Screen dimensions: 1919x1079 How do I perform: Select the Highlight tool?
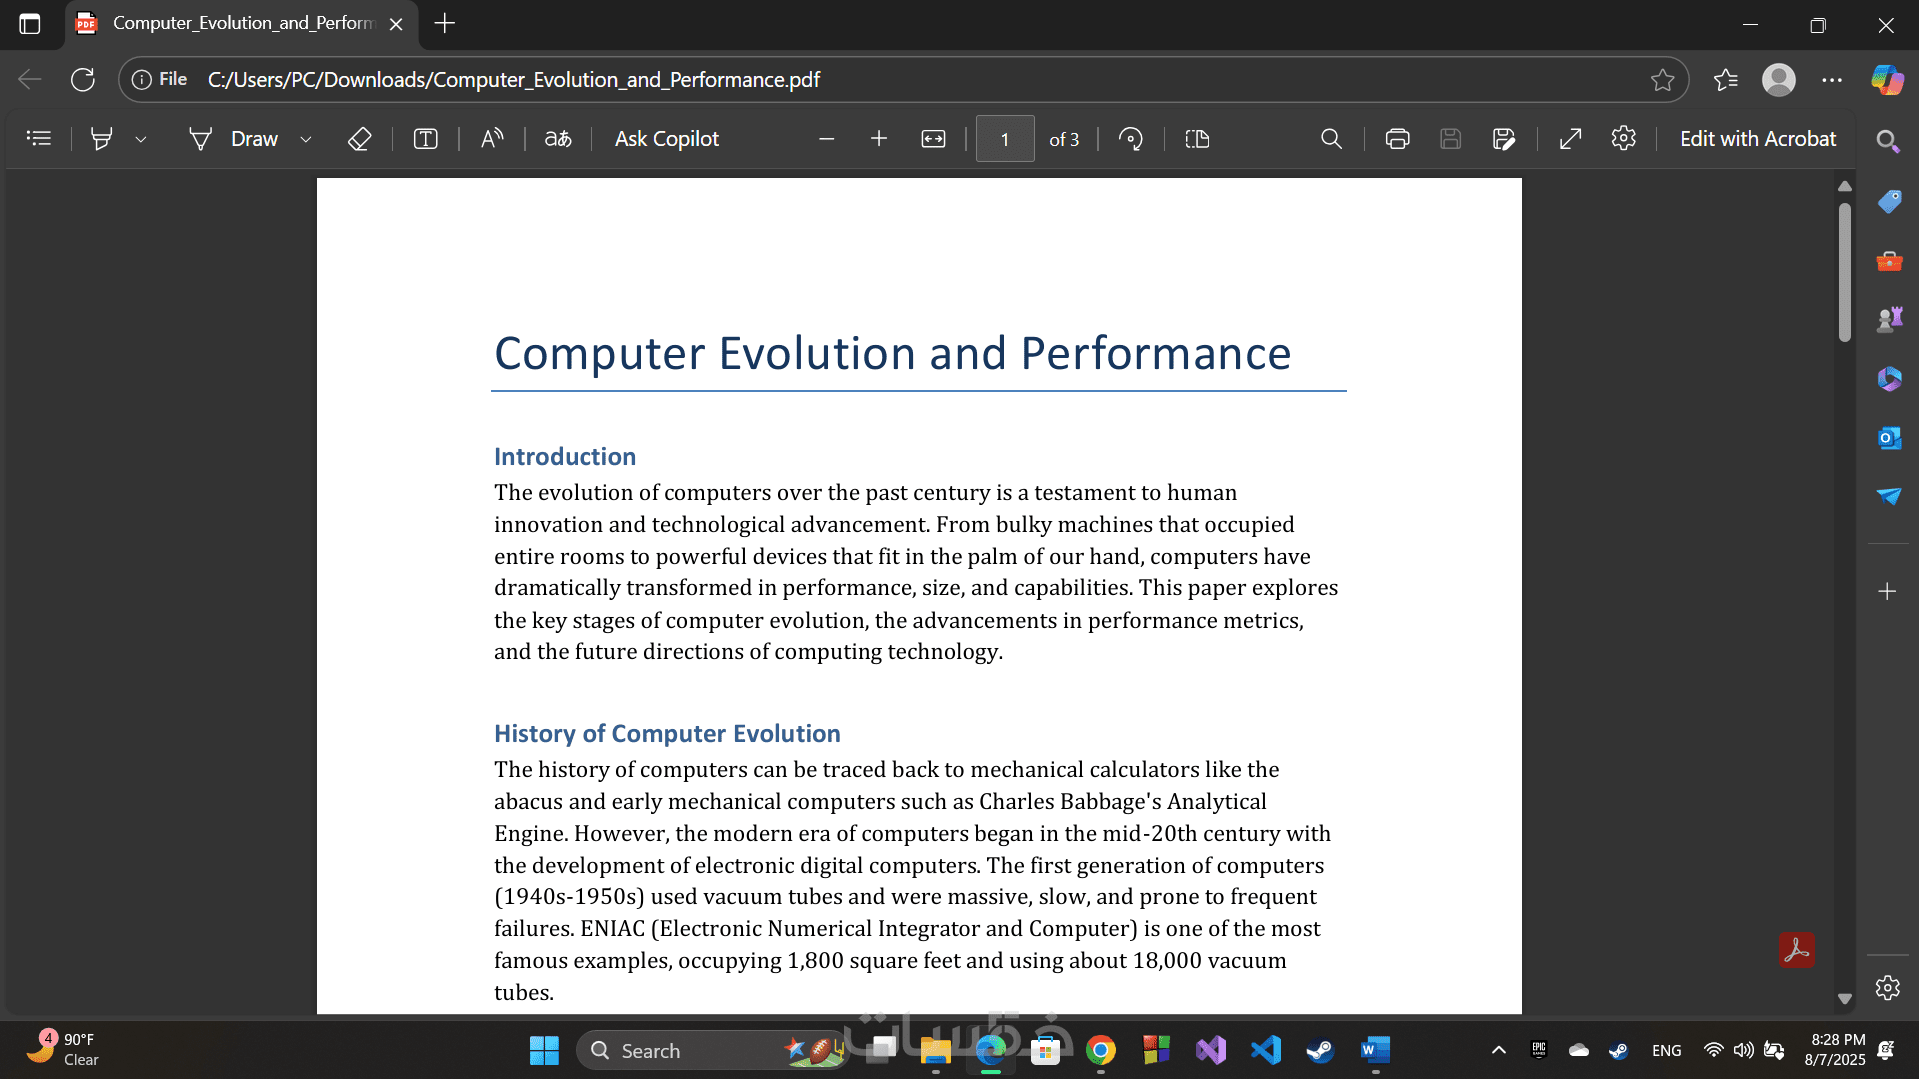(101, 139)
